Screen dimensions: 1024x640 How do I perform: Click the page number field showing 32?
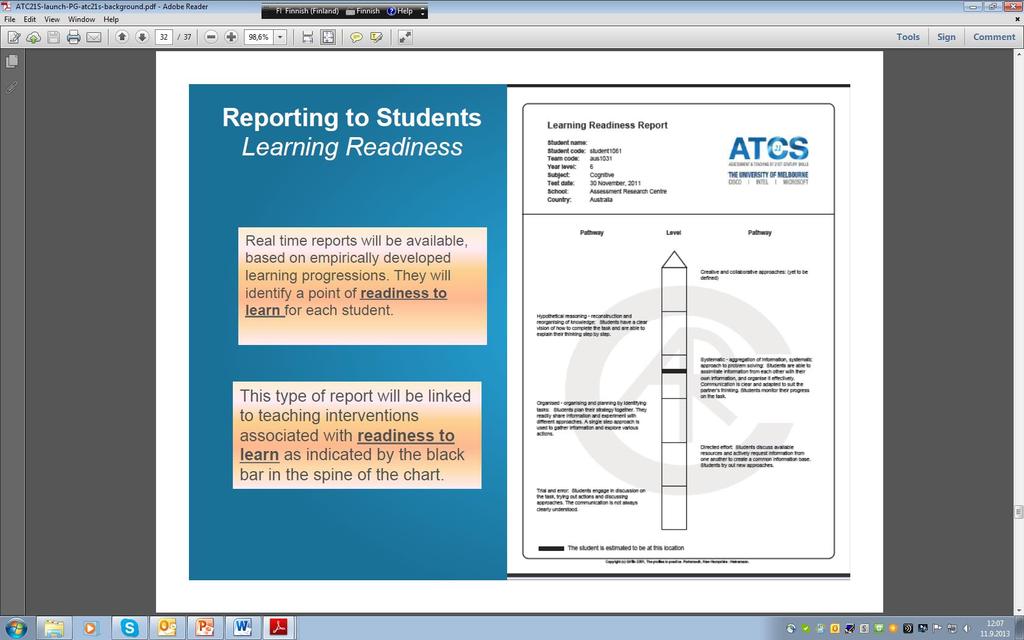point(164,37)
